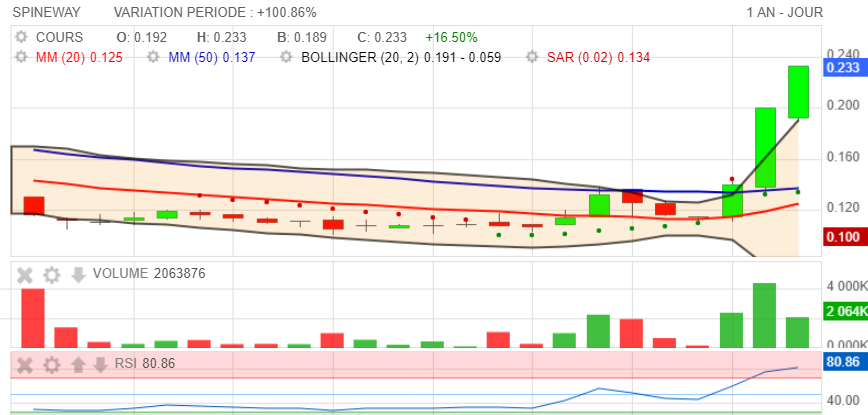Open VOLUME panel settings gear
This screenshot has width=868, height=415.
(51, 274)
